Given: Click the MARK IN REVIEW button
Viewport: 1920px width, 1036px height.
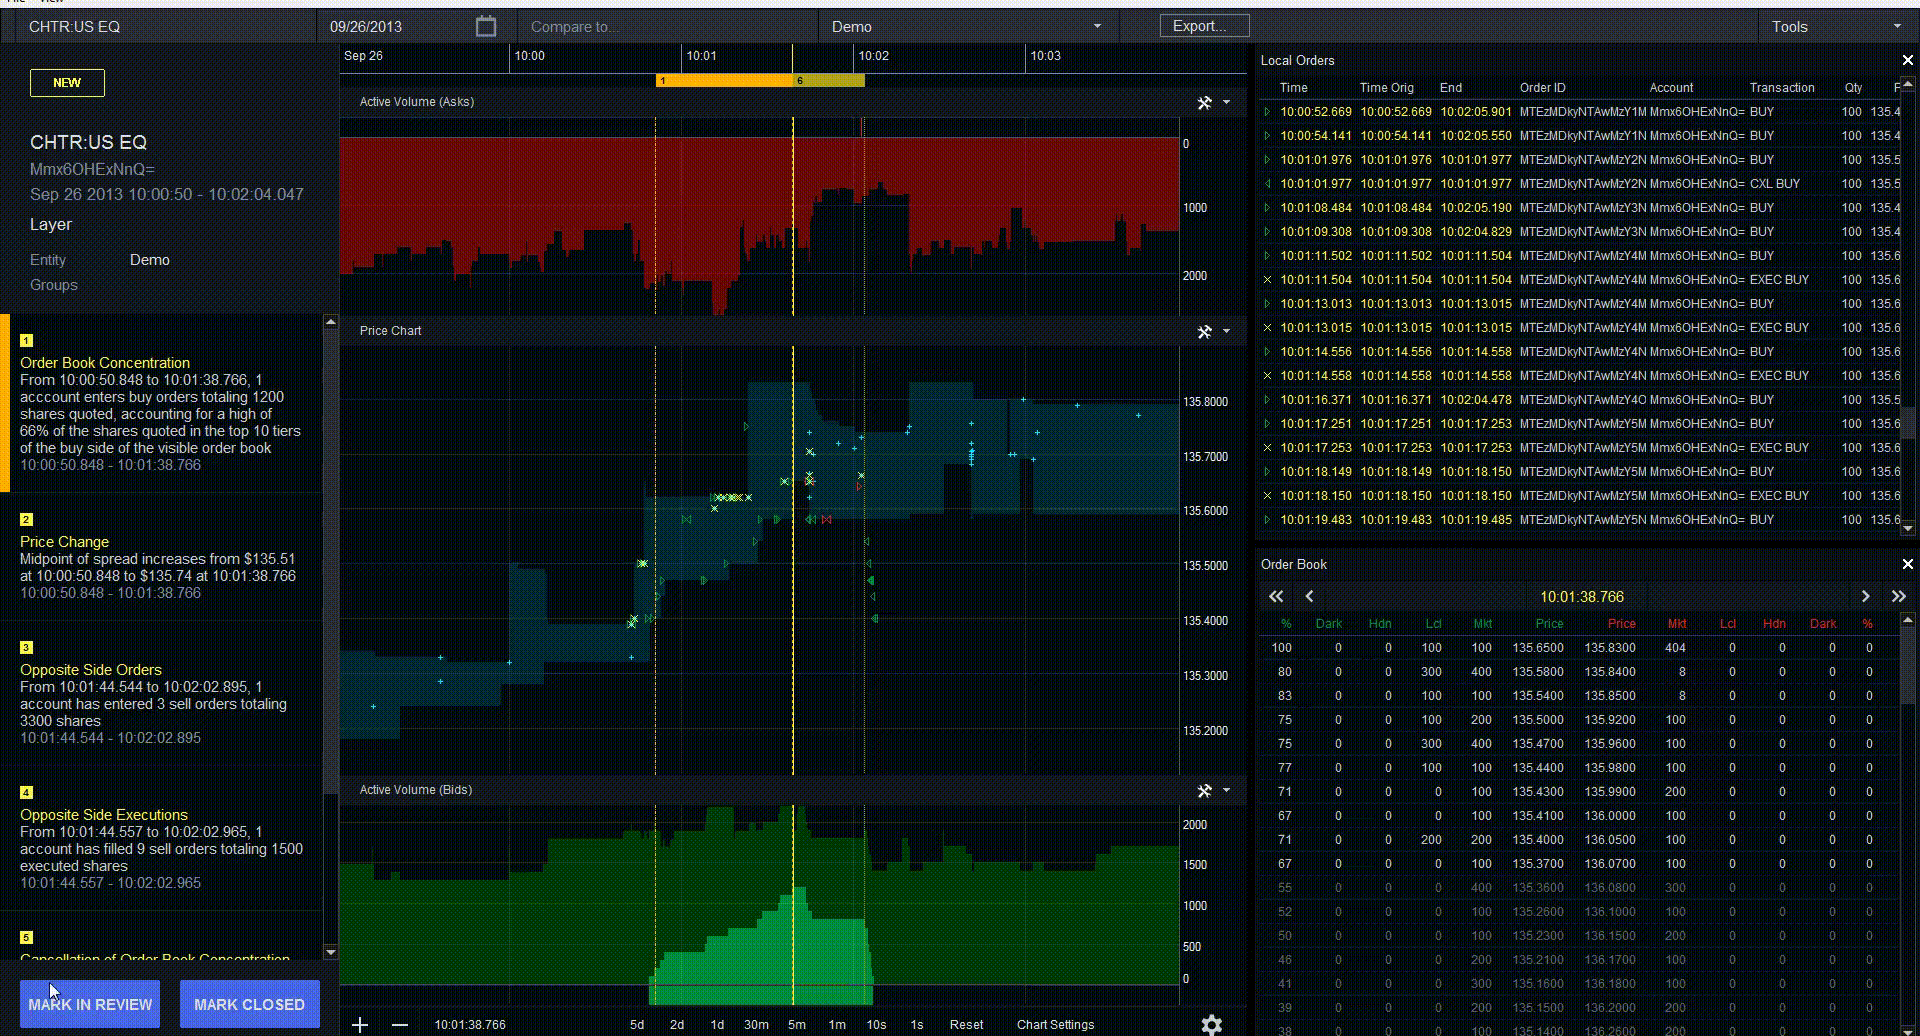Looking at the screenshot, I should pyautogui.click(x=89, y=1003).
